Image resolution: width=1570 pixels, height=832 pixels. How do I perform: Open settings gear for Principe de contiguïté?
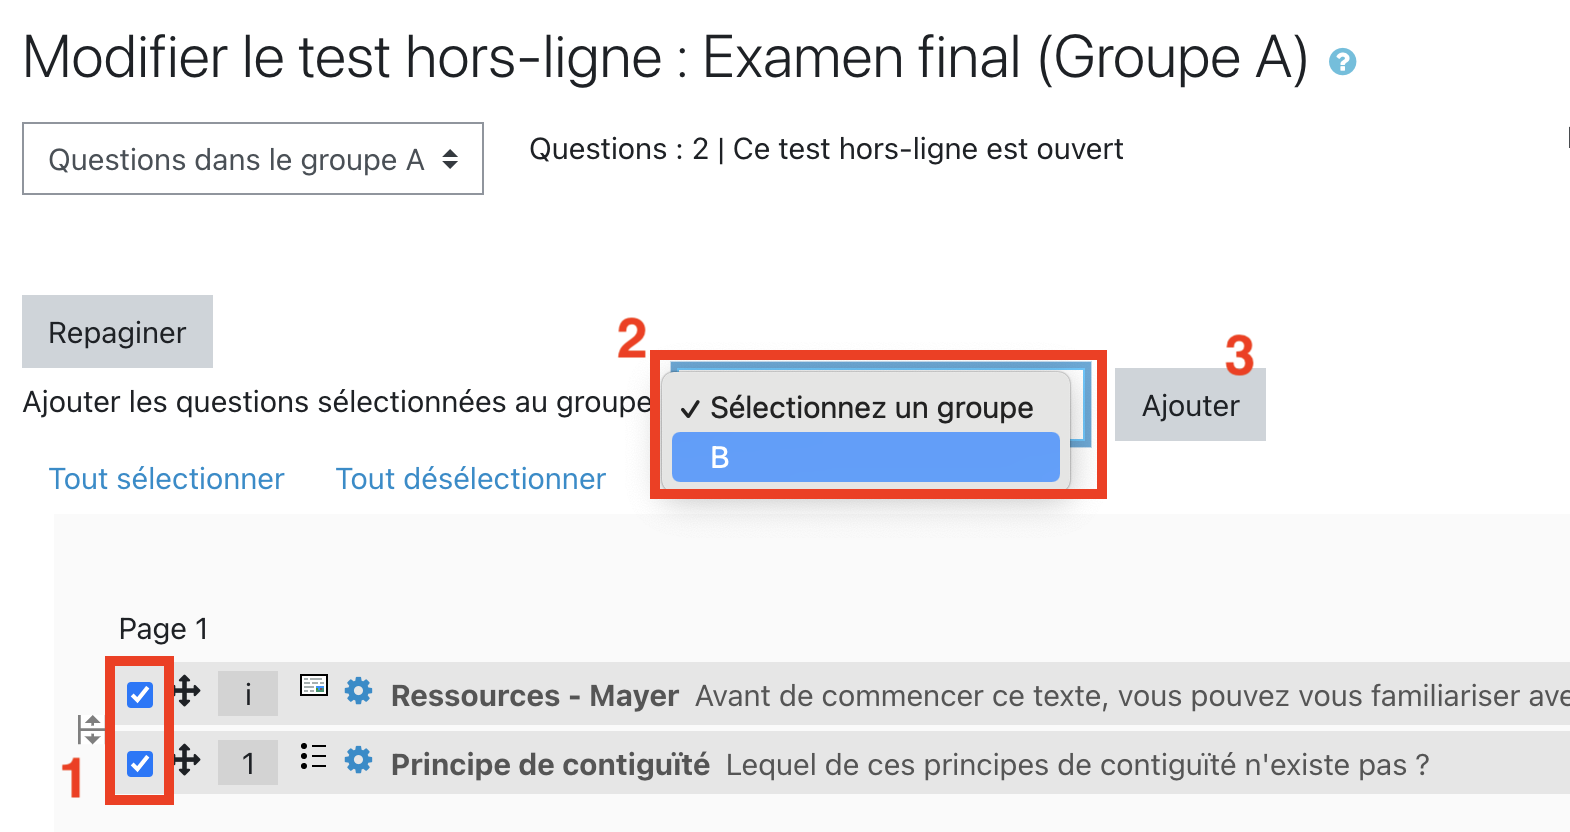point(358,761)
